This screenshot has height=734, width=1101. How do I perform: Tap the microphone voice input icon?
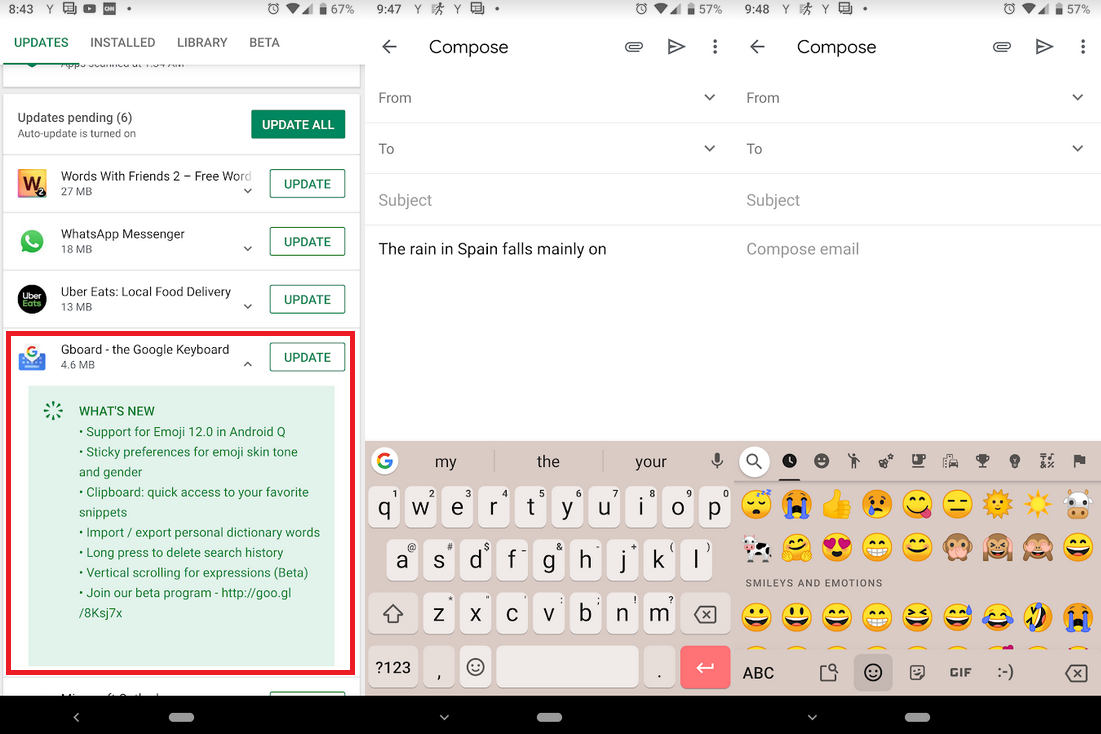716,461
